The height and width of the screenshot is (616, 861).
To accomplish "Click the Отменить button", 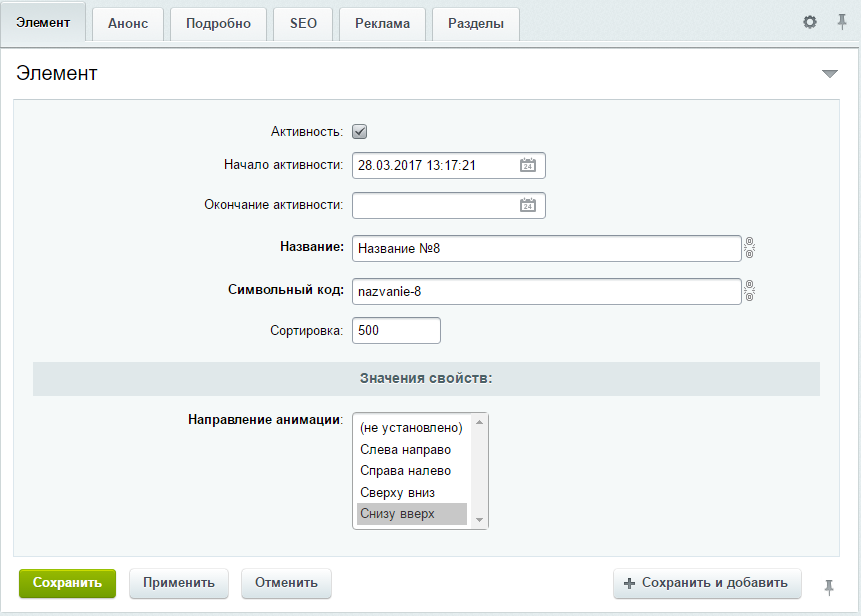I will tap(287, 583).
